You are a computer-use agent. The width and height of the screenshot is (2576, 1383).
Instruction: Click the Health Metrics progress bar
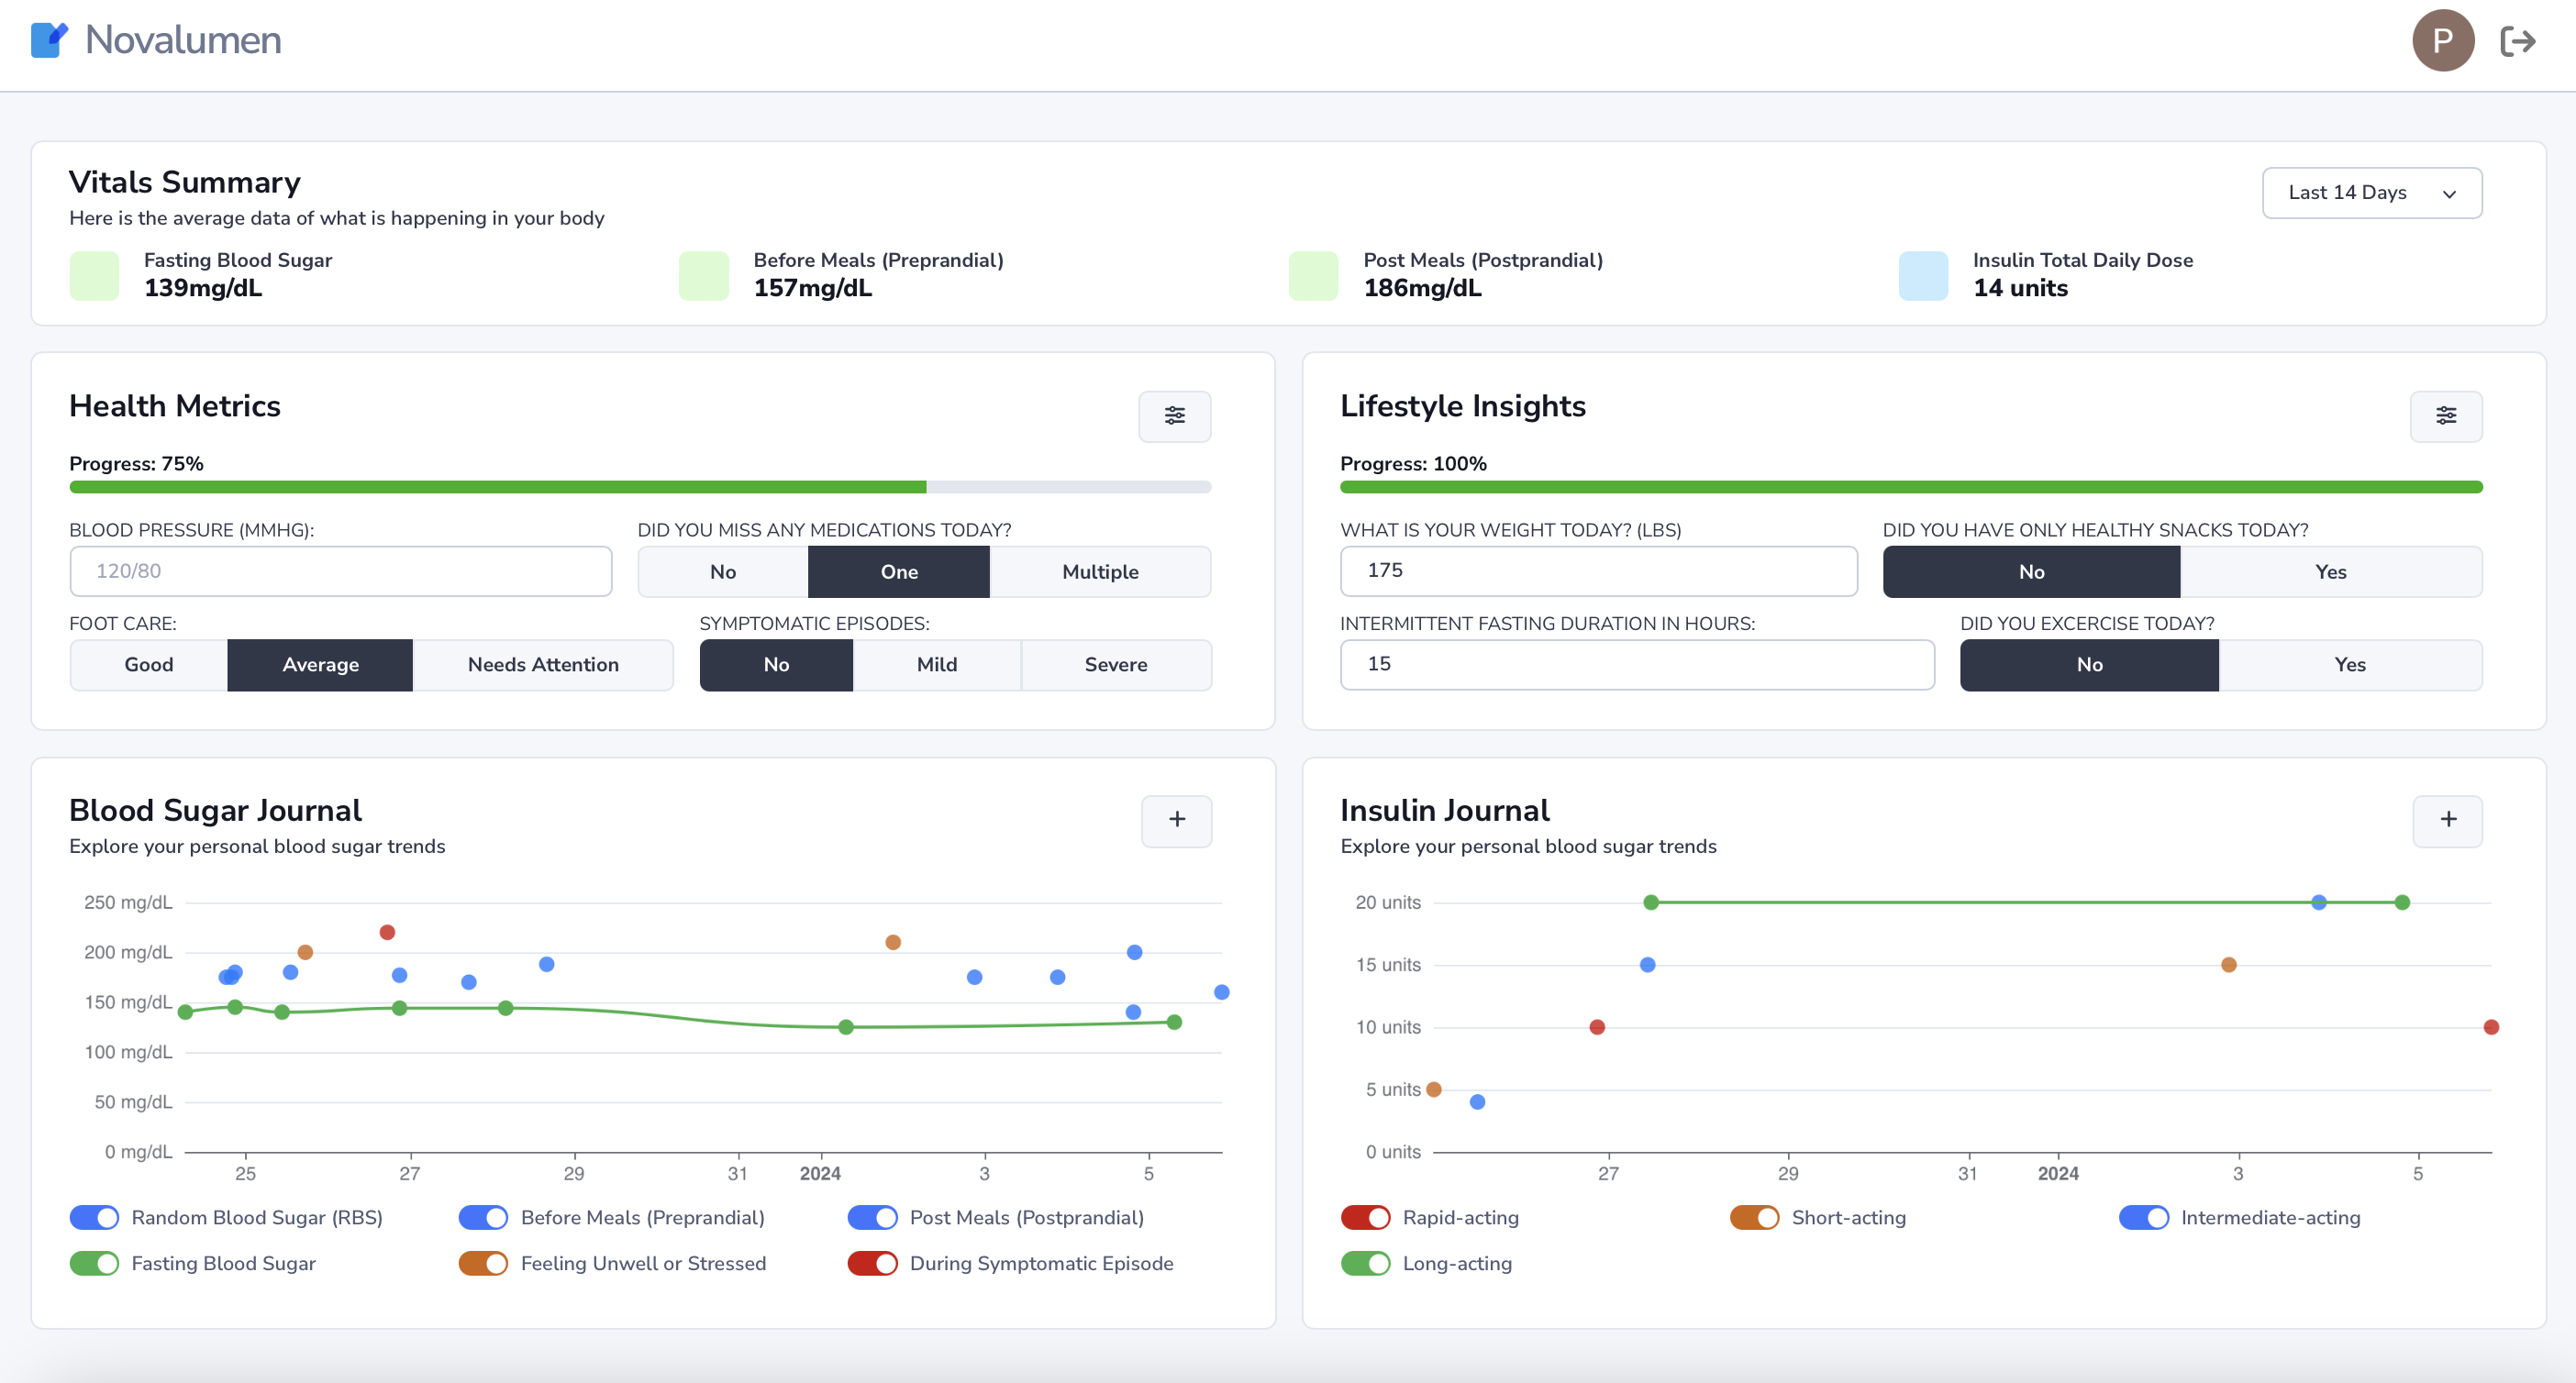[x=640, y=487]
